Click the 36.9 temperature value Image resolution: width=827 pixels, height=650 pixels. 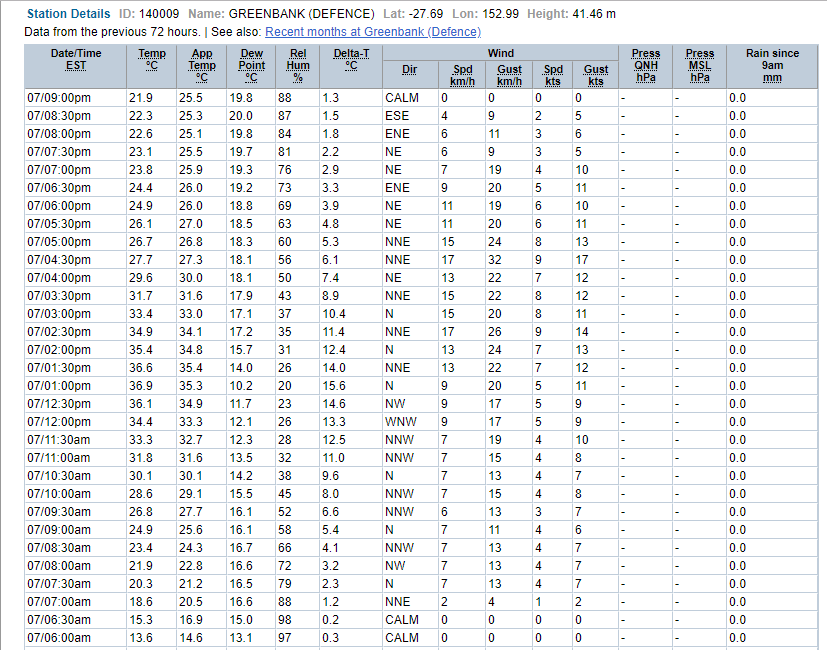[x=140, y=386]
